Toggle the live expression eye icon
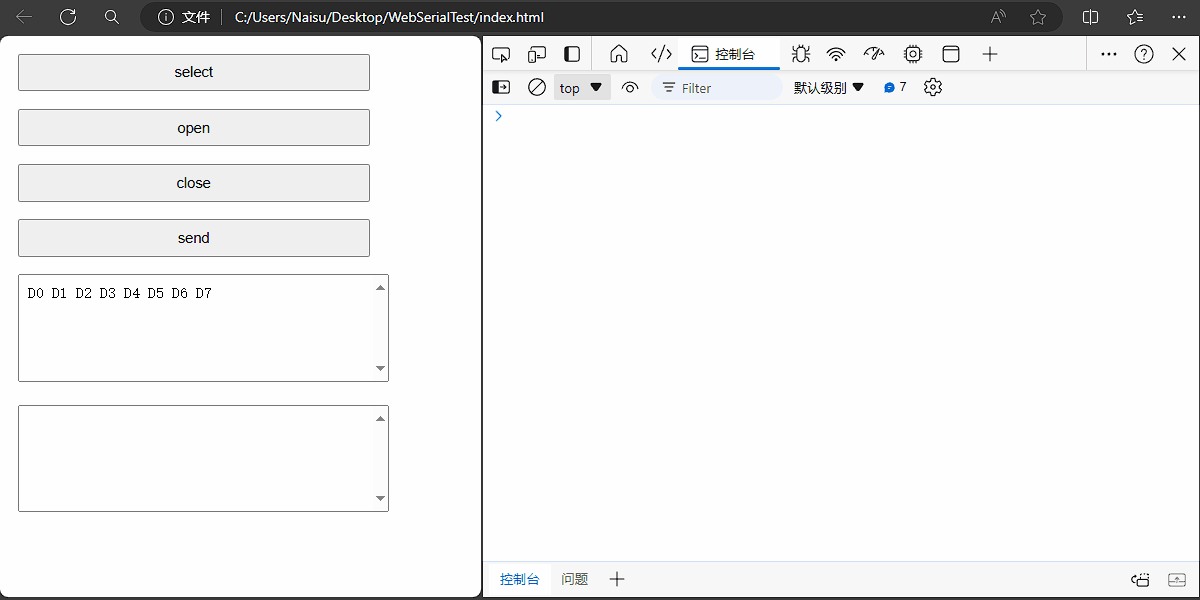This screenshot has height=600, width=1200. [x=630, y=87]
